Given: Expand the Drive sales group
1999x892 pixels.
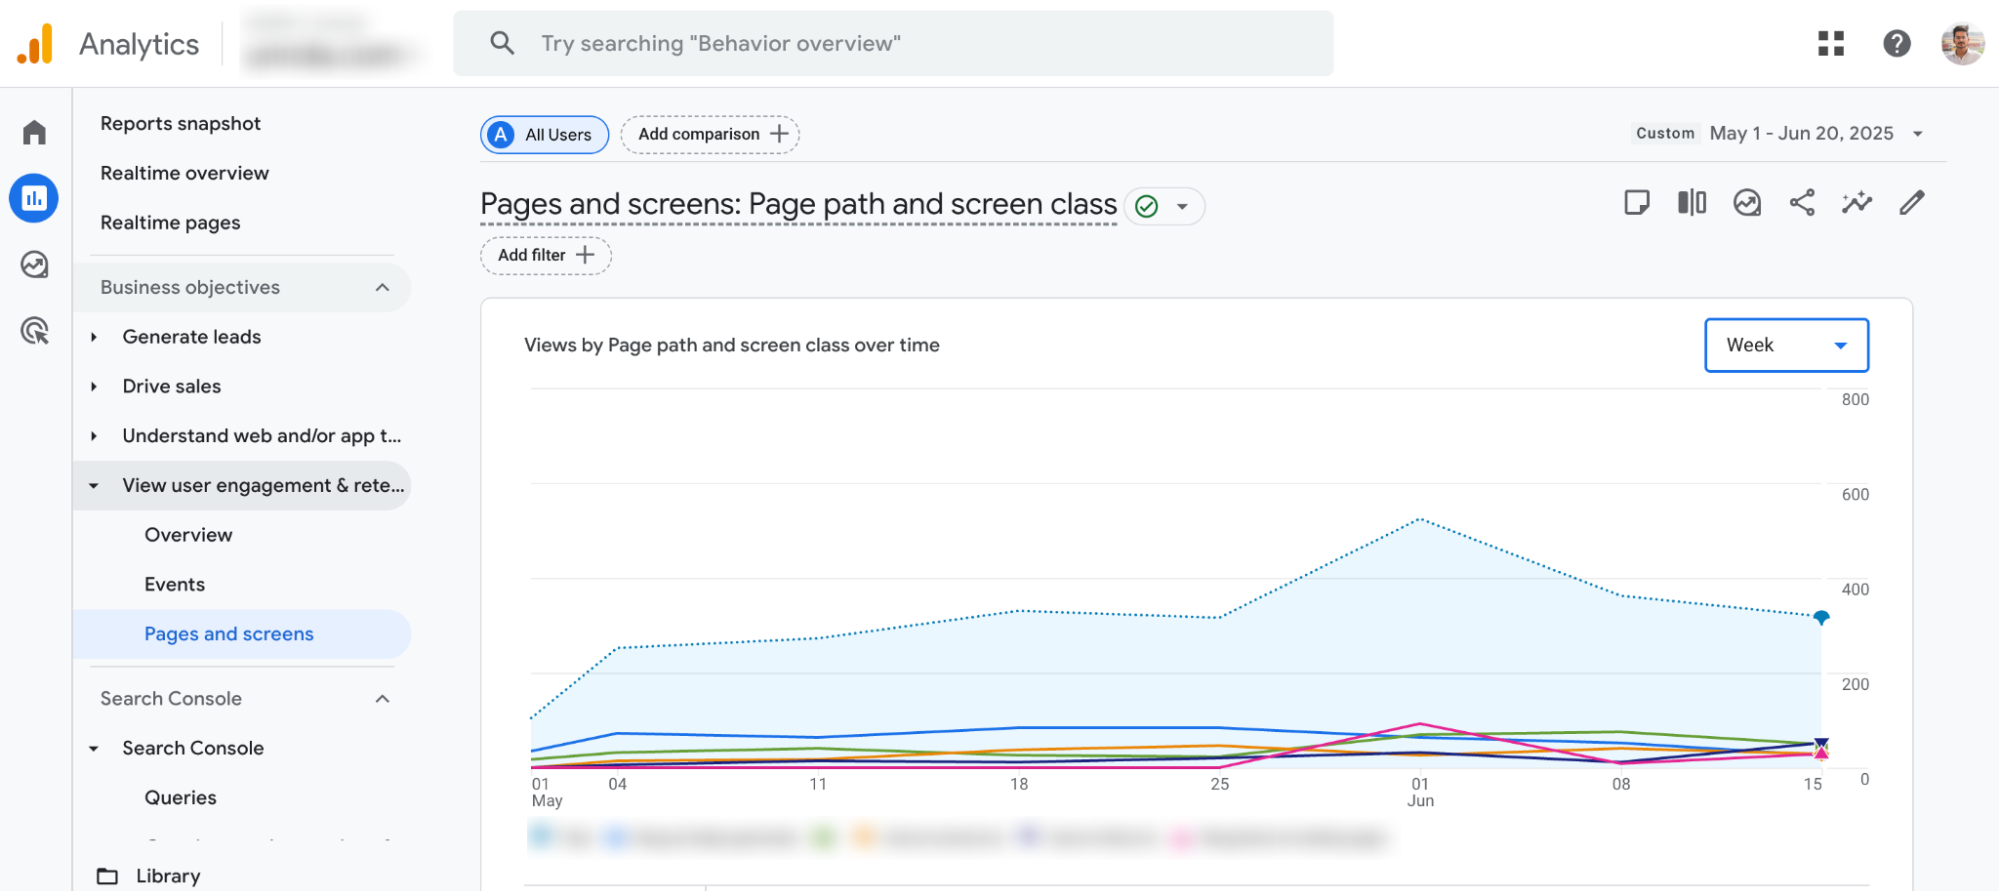Looking at the screenshot, I should coord(94,387).
